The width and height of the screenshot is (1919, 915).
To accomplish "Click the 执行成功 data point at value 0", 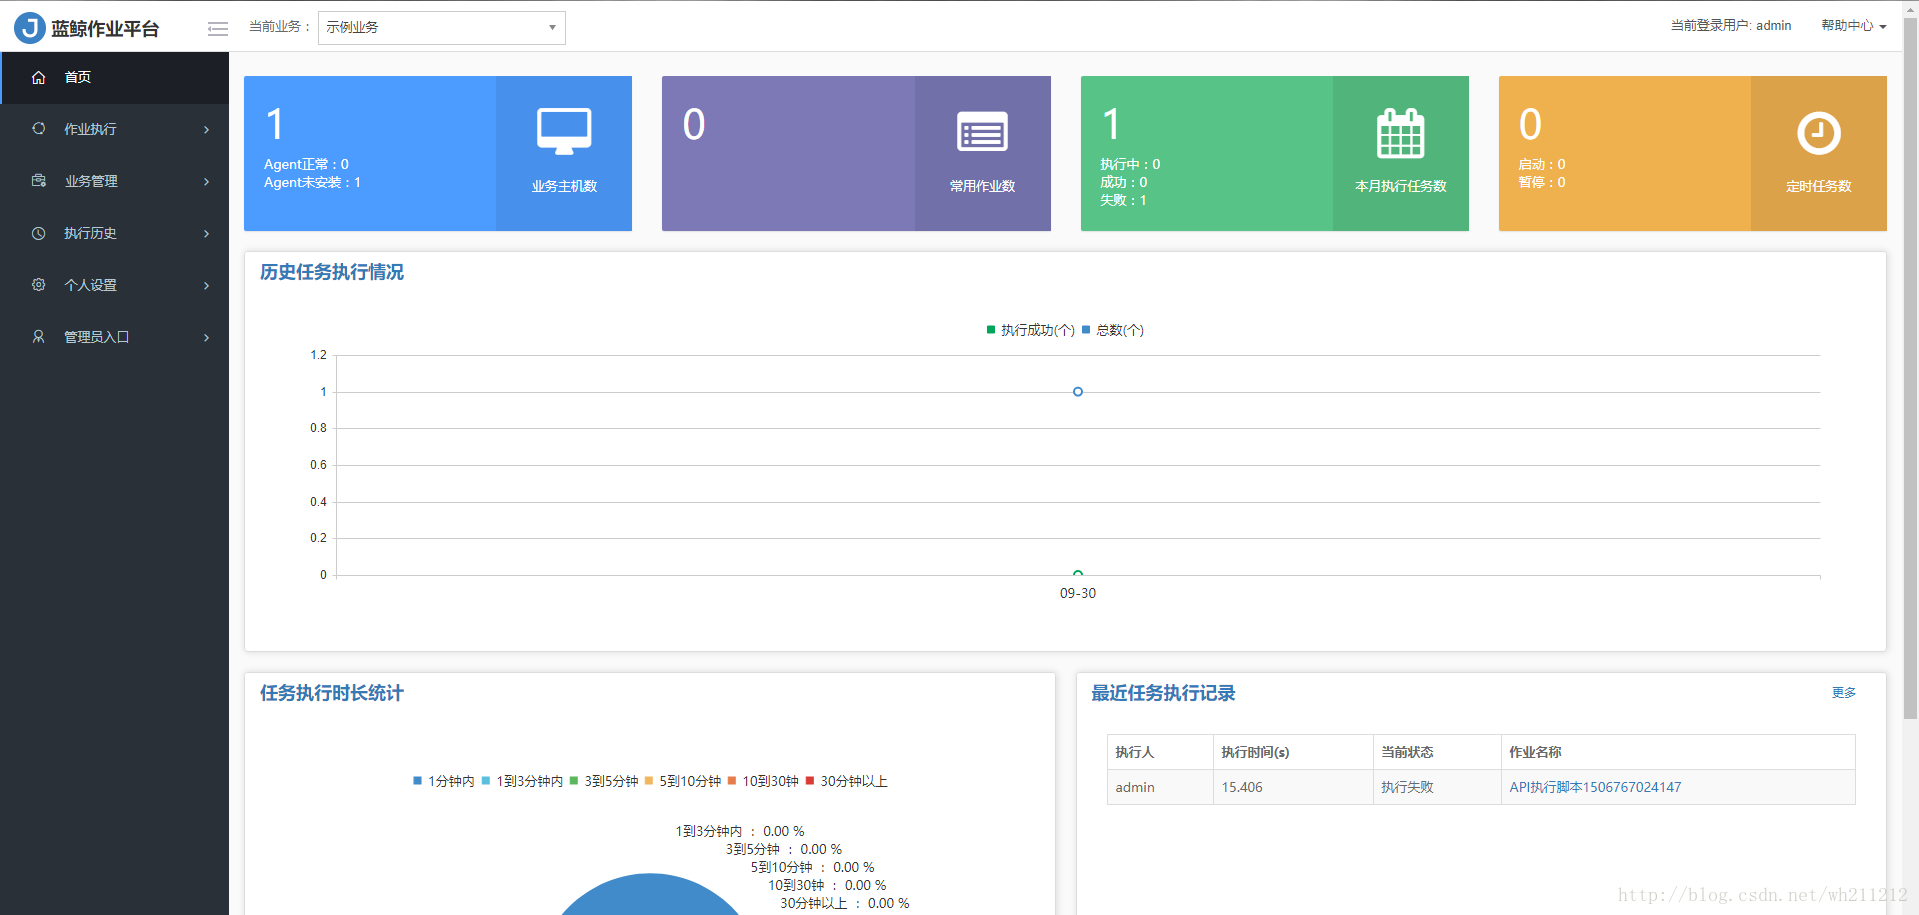I will click(1078, 574).
